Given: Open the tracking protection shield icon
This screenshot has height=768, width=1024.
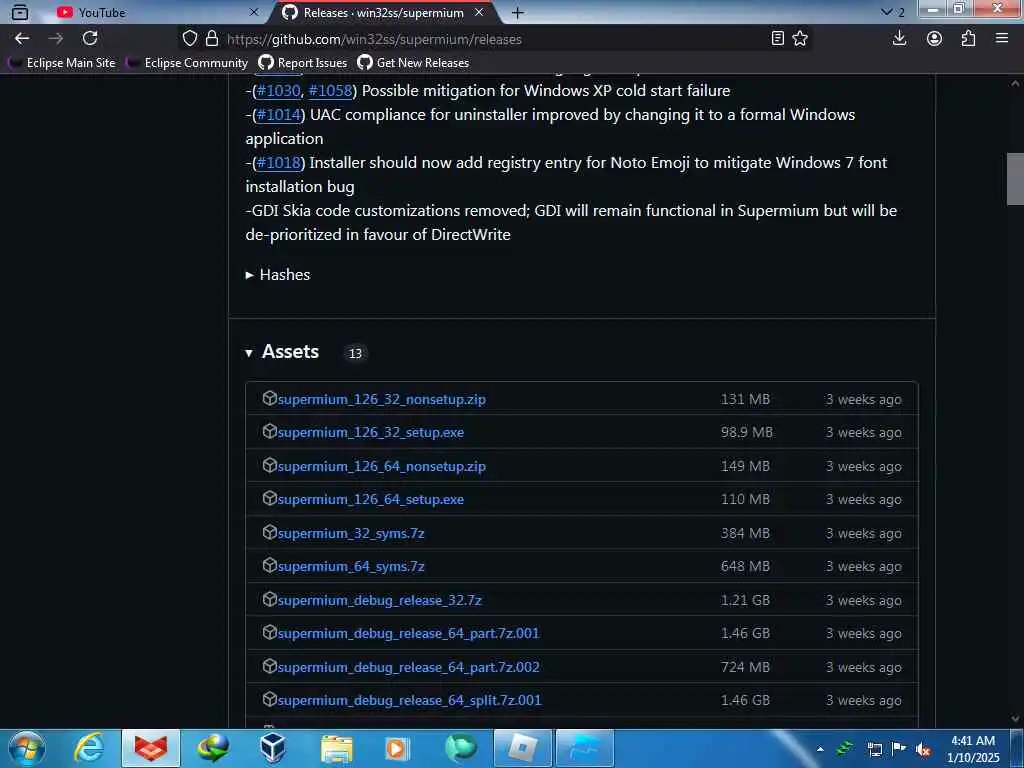Looking at the screenshot, I should 189,39.
